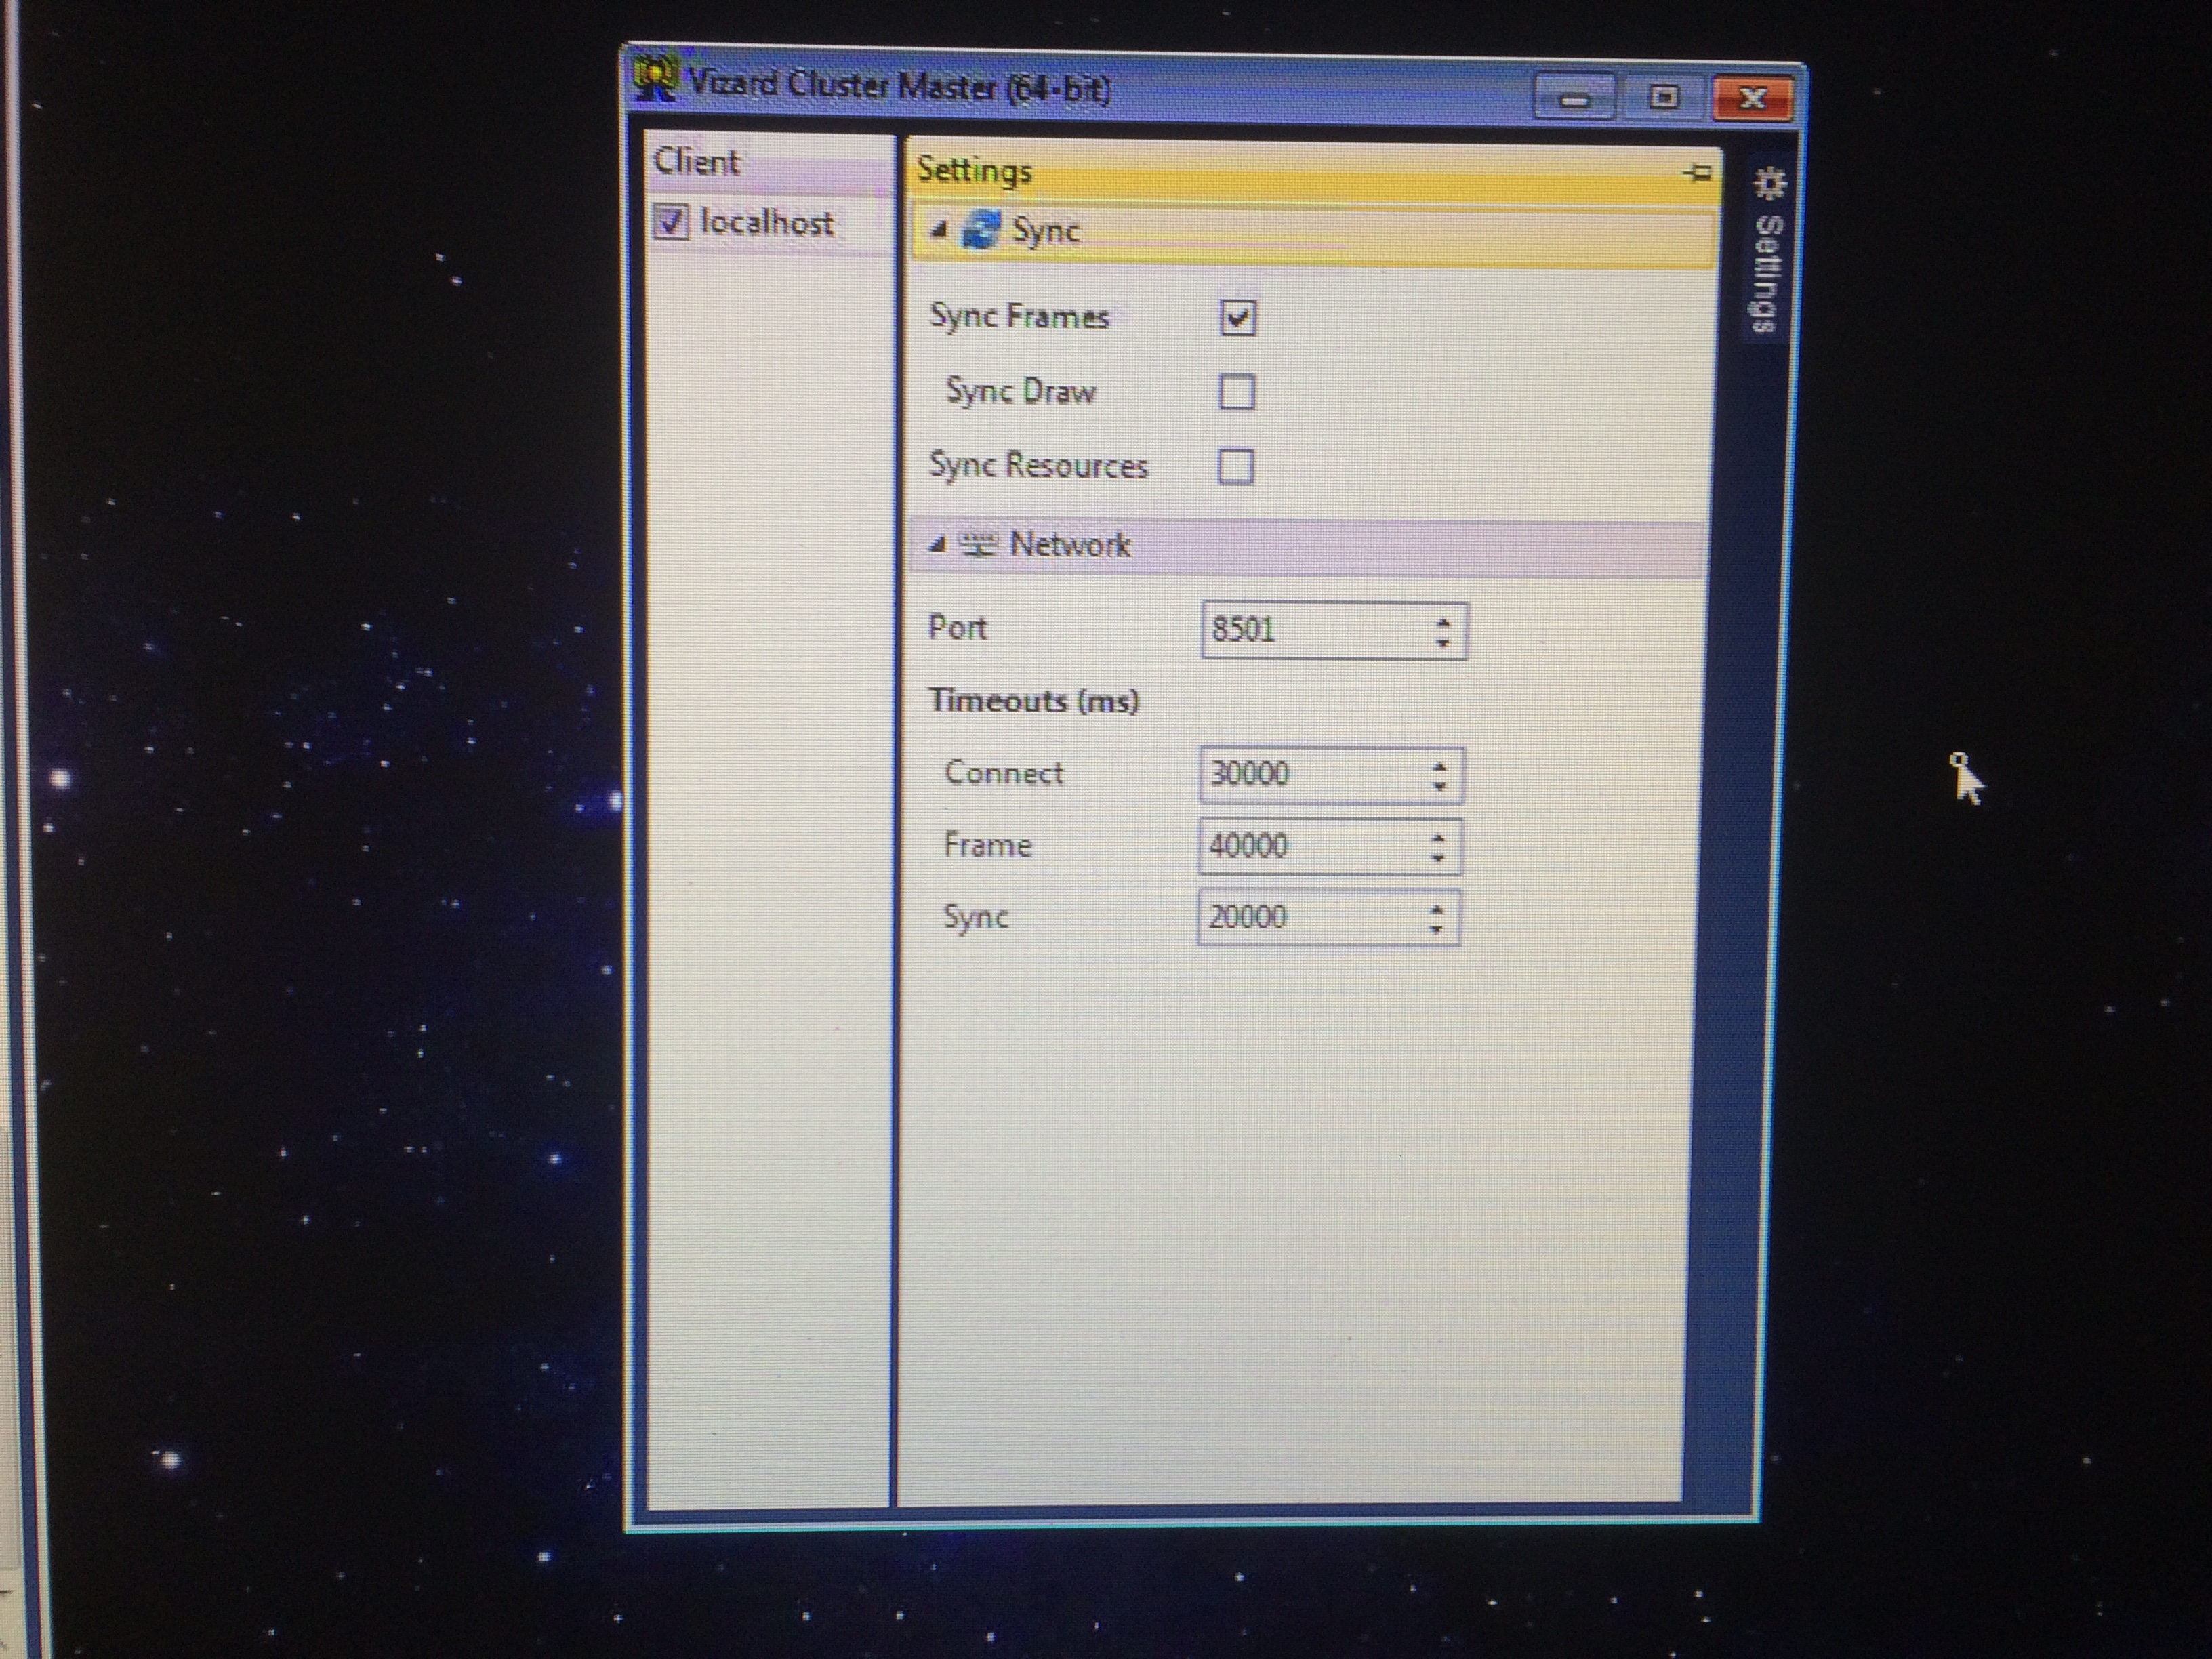This screenshot has width=2212, height=1659.
Task: Toggle the localhost client checkbox
Action: [x=671, y=222]
